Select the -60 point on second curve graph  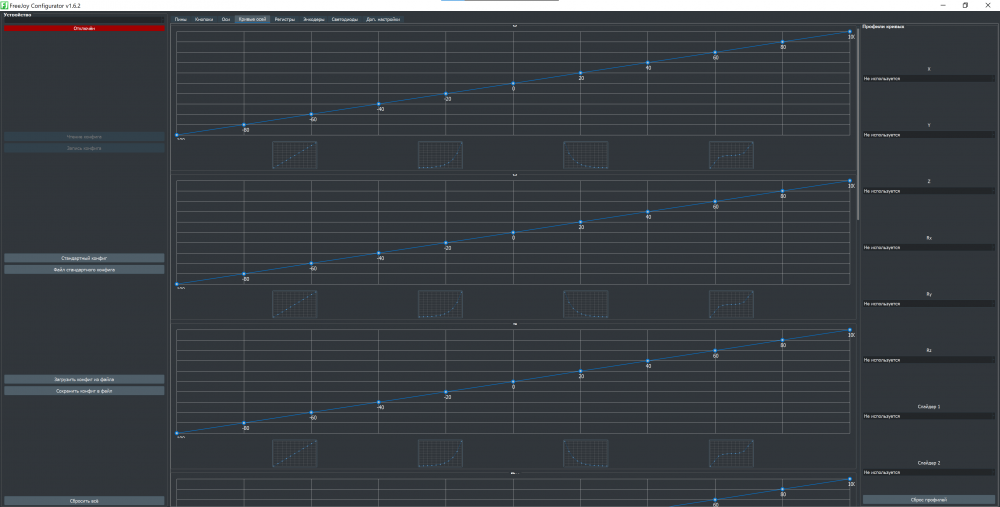point(311,263)
